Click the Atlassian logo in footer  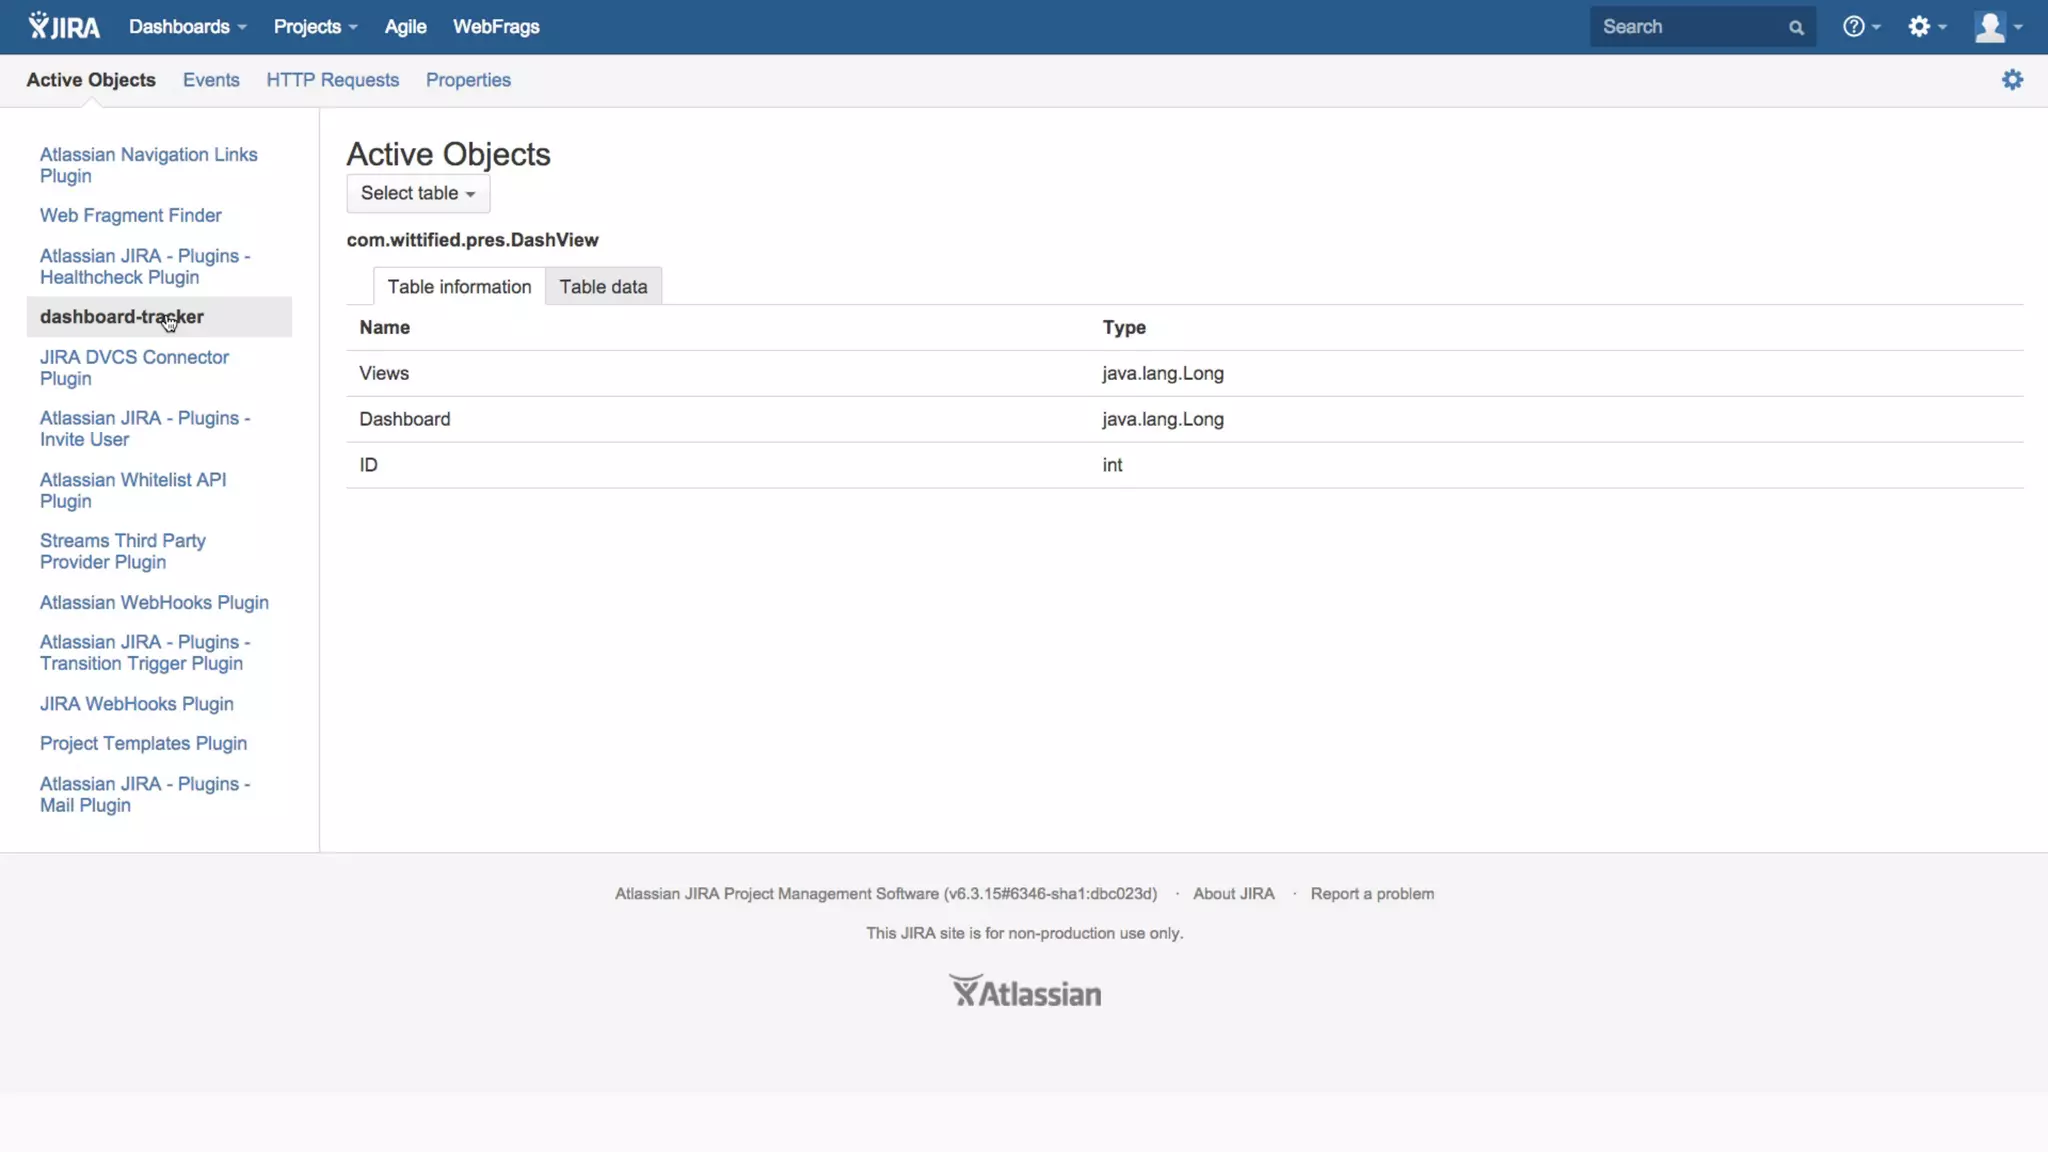[x=1024, y=991]
